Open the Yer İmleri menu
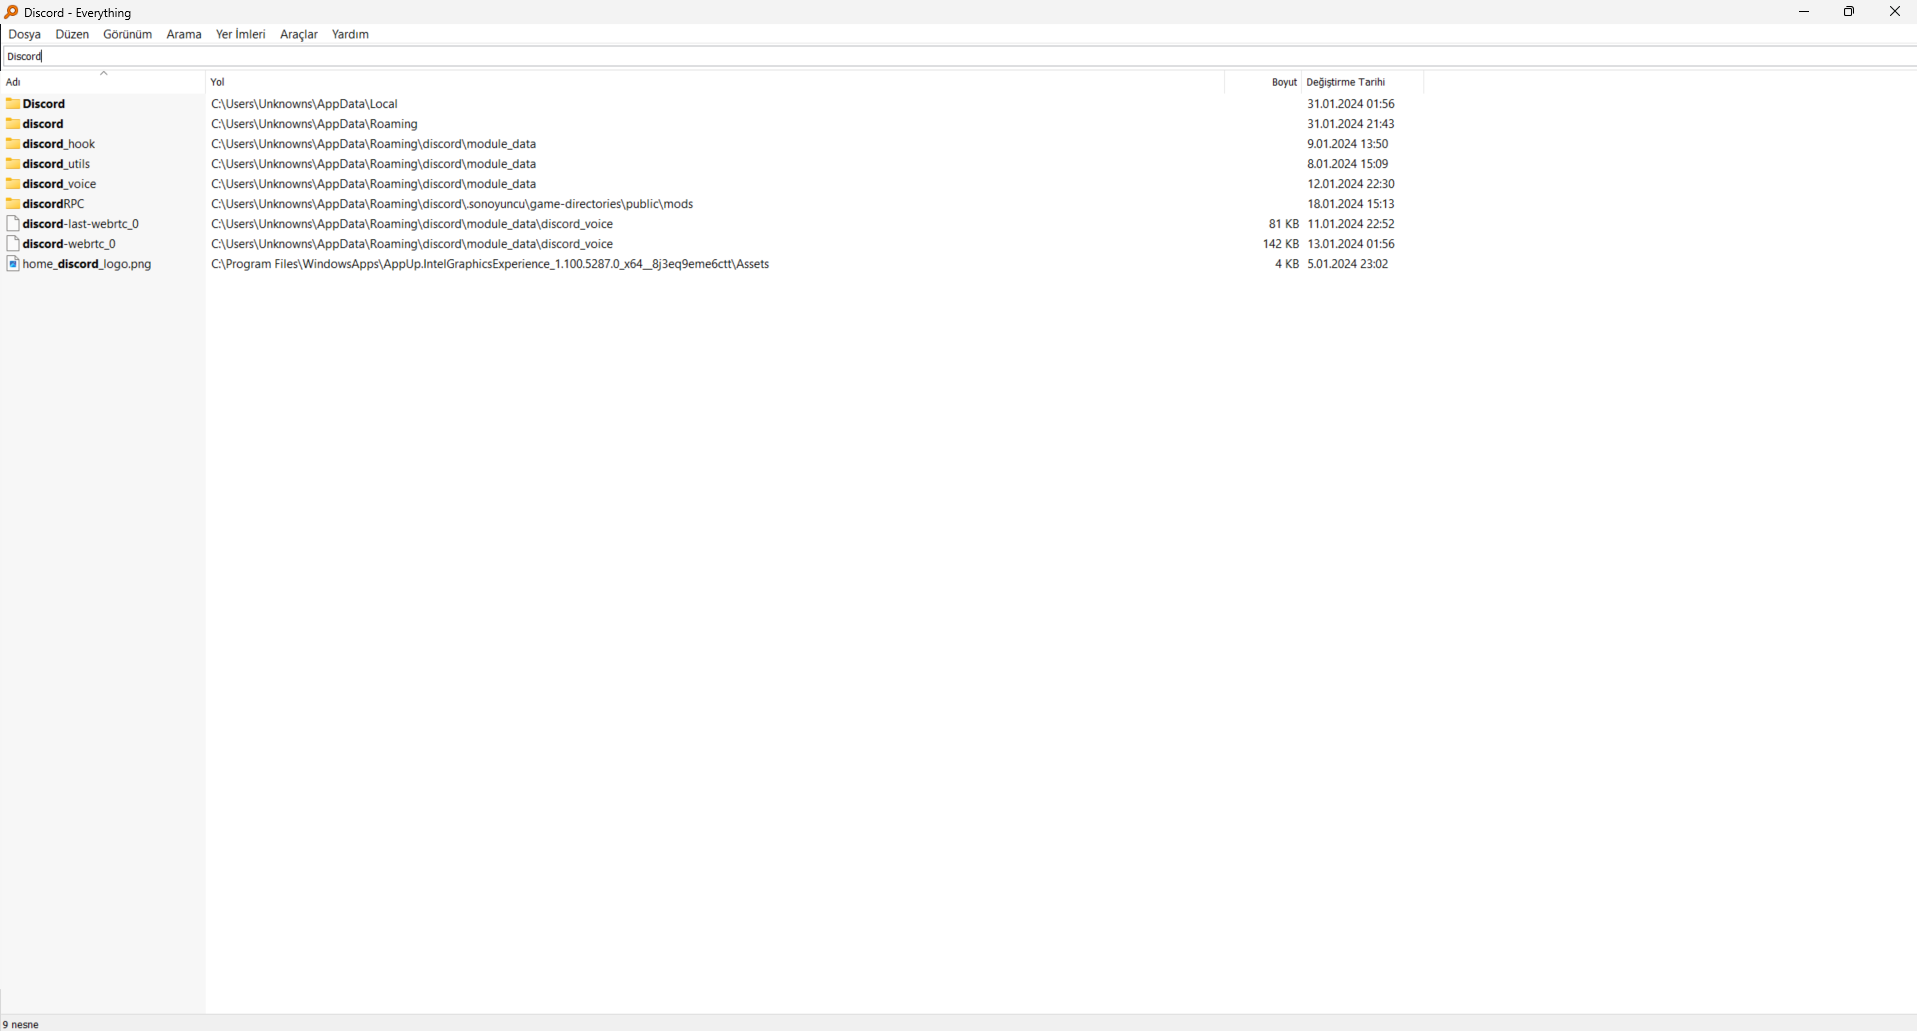The width and height of the screenshot is (1917, 1031). pyautogui.click(x=241, y=34)
